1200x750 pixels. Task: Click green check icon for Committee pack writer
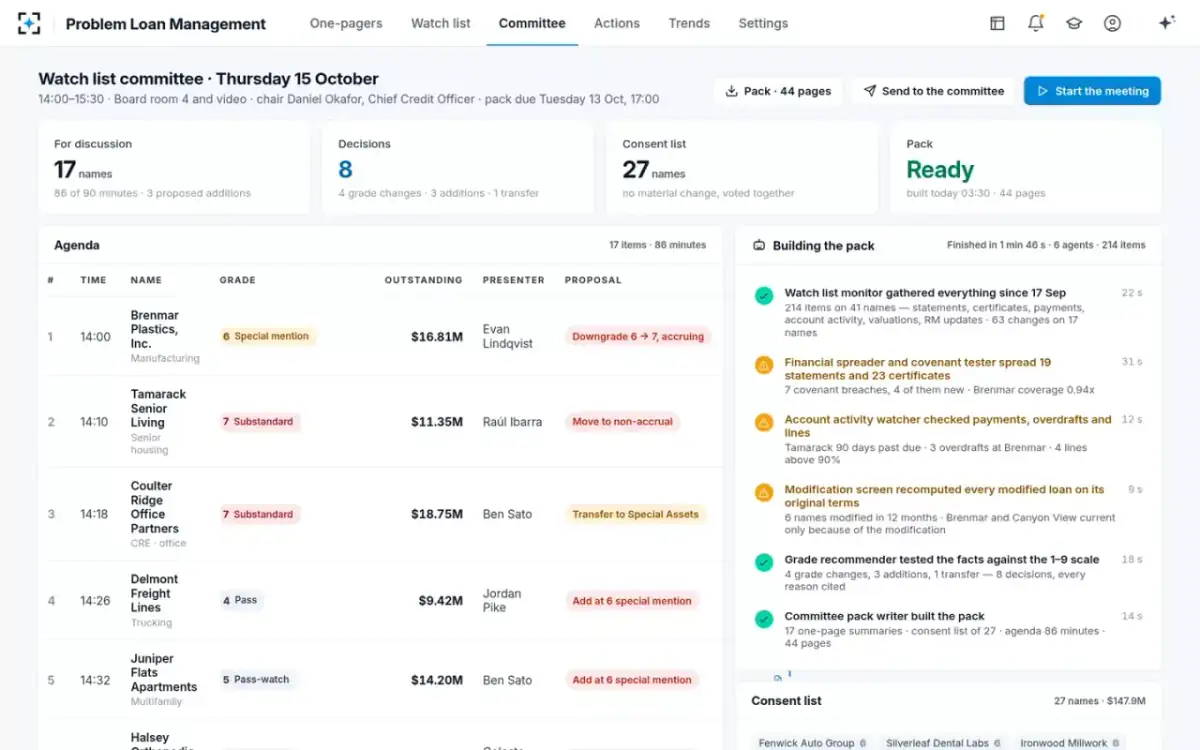pyautogui.click(x=764, y=619)
